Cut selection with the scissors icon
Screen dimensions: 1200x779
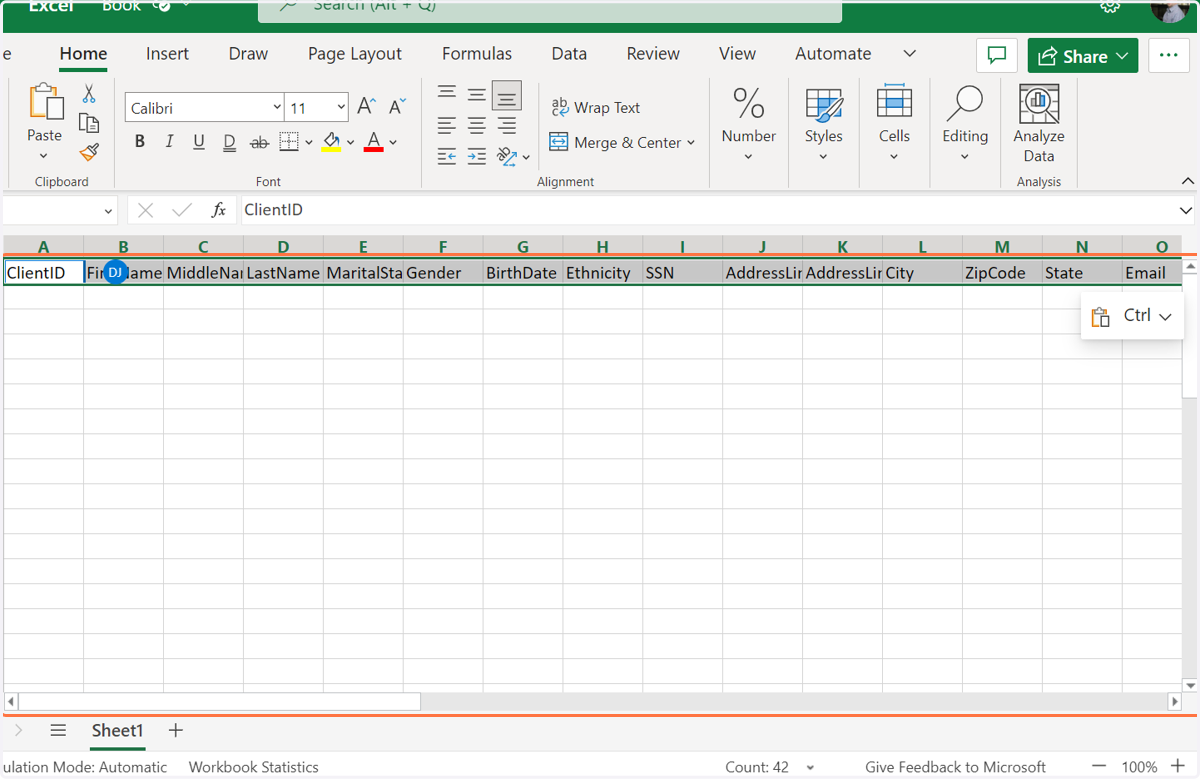(x=89, y=94)
